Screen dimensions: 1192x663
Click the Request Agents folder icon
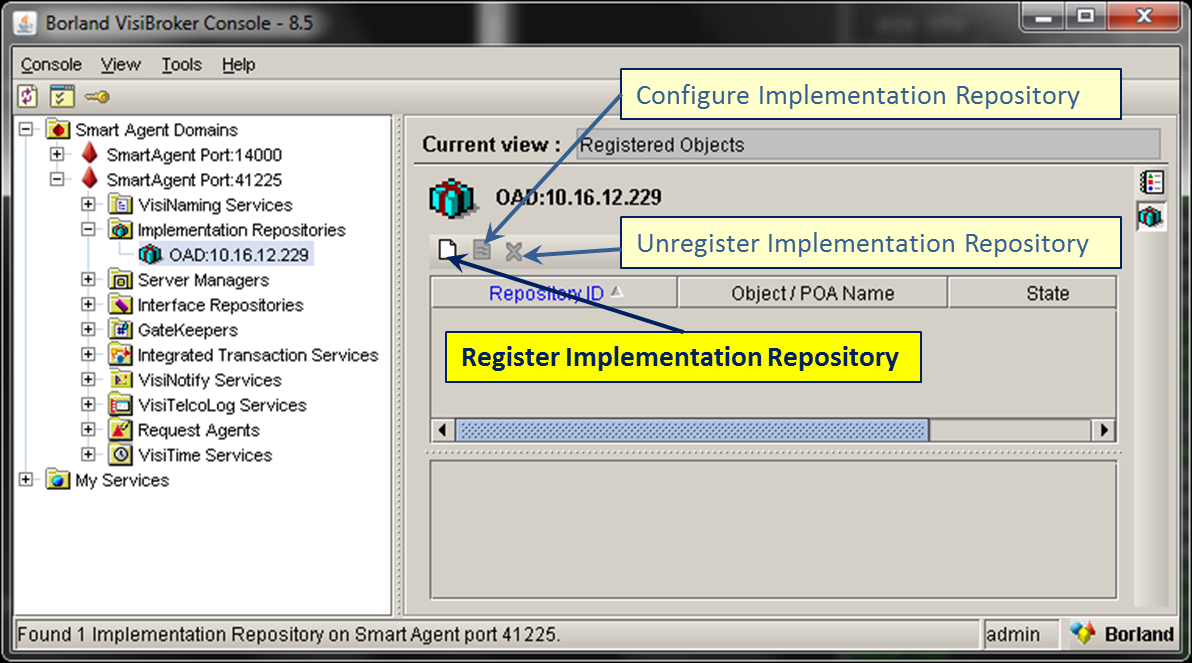click(x=120, y=430)
